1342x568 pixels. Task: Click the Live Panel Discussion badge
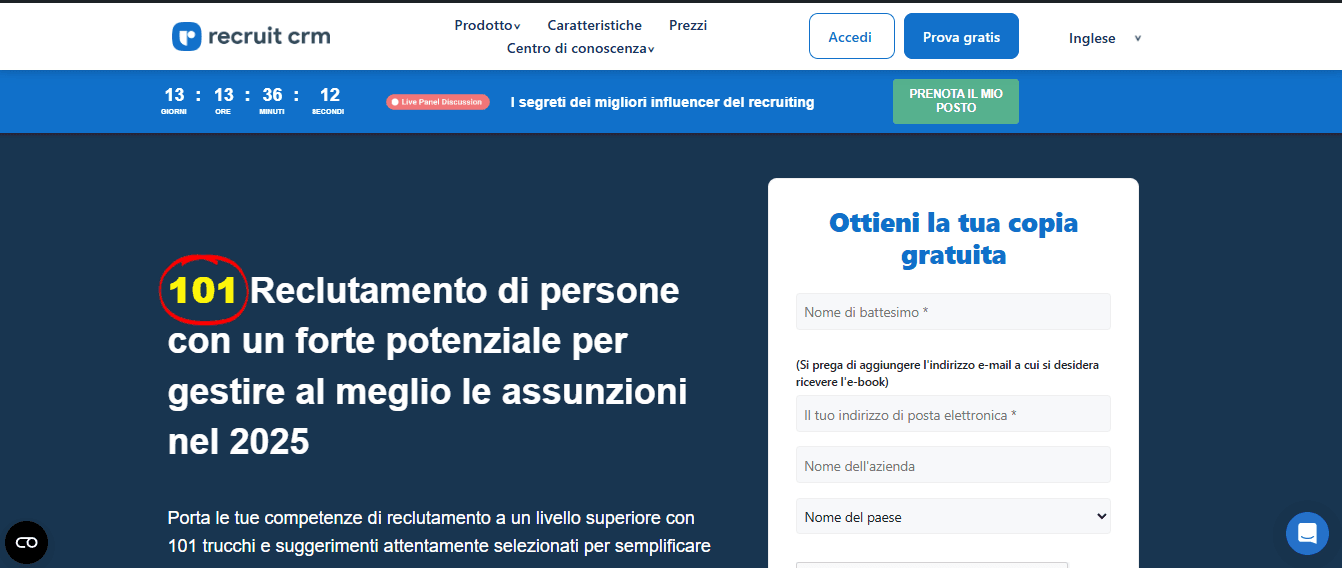(x=438, y=102)
